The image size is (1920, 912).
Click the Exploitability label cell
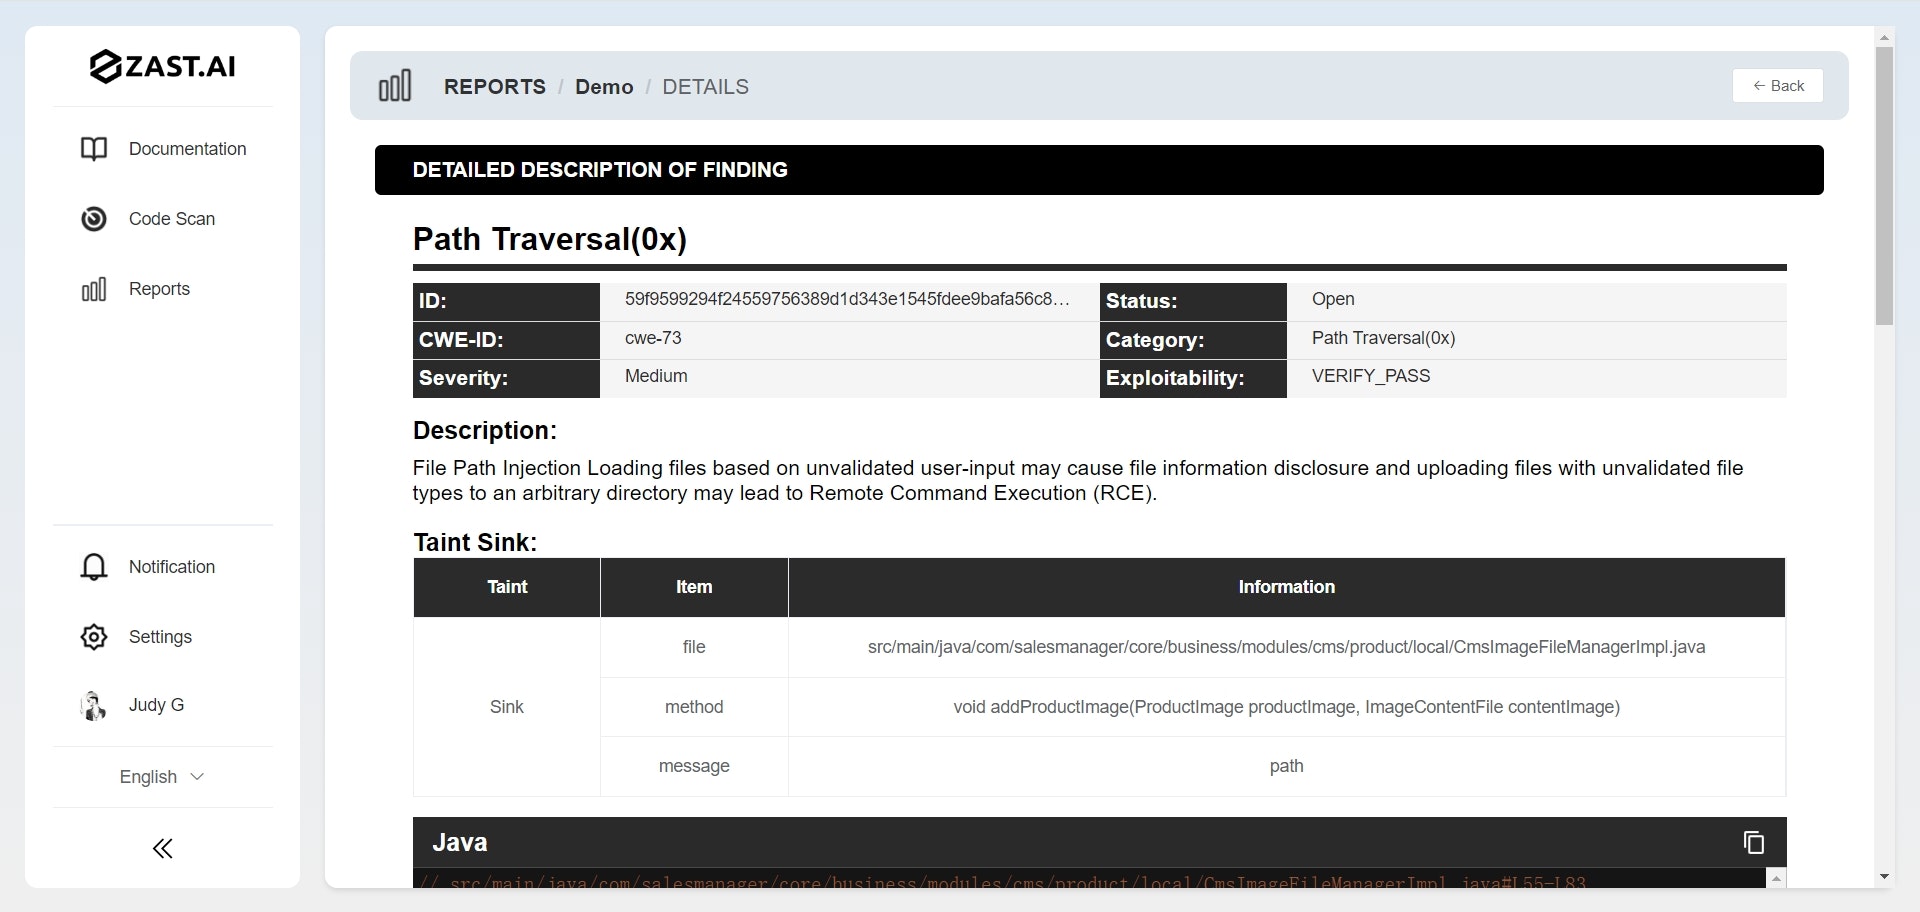coord(1193,378)
